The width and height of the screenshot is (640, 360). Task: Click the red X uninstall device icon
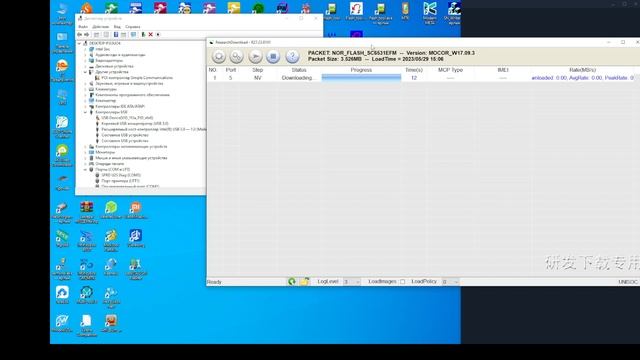pyautogui.click(x=151, y=35)
